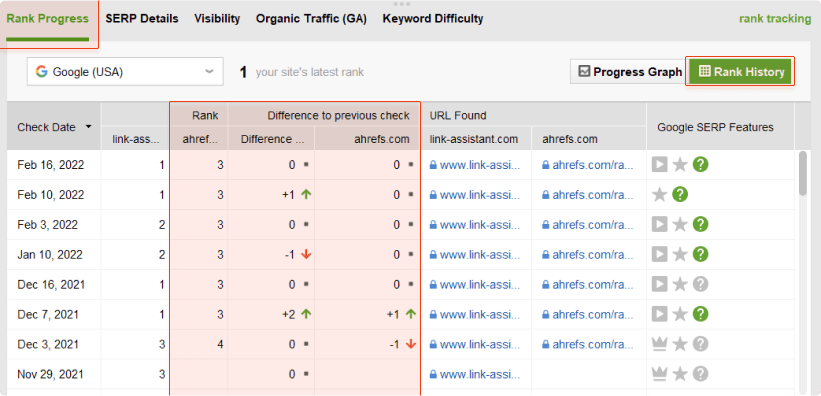
Task: Click the video icon in the Dec 7, 2021 row
Action: [660, 314]
